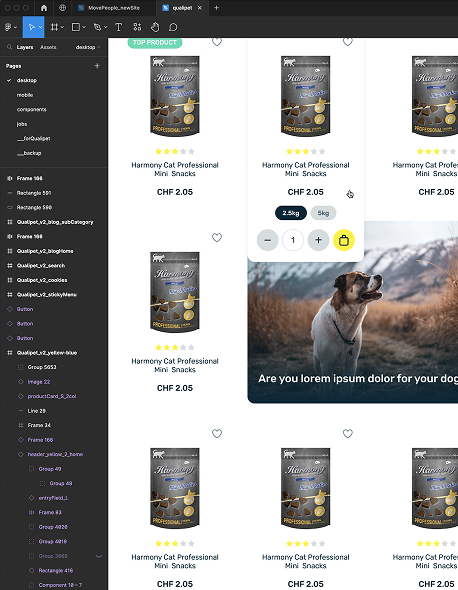Image resolution: width=458 pixels, height=590 pixels.
Task: Switch to the Assets tab
Action: (48, 47)
